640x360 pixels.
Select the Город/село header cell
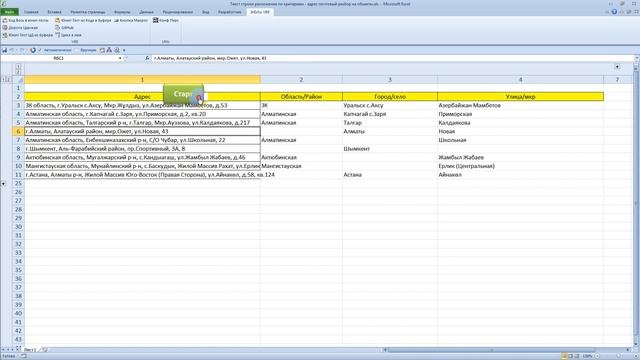pos(390,97)
